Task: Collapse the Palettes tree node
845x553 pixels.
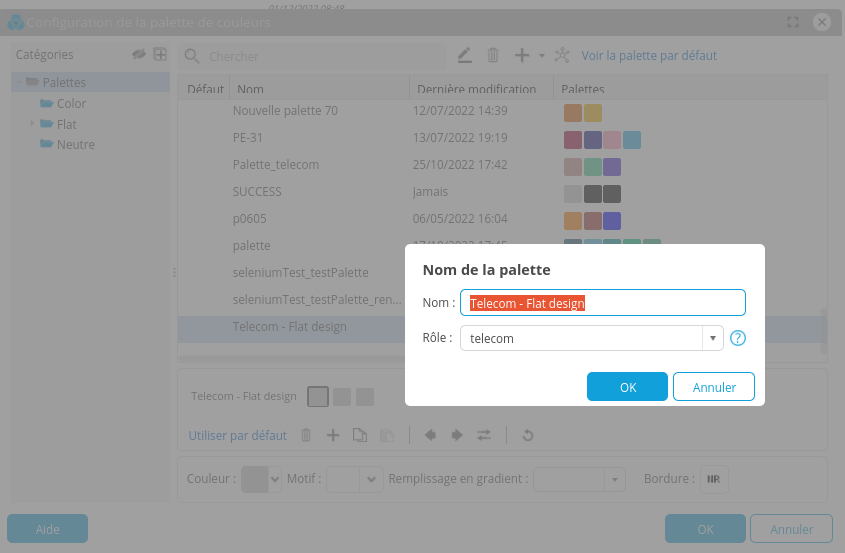Action: (x=19, y=82)
